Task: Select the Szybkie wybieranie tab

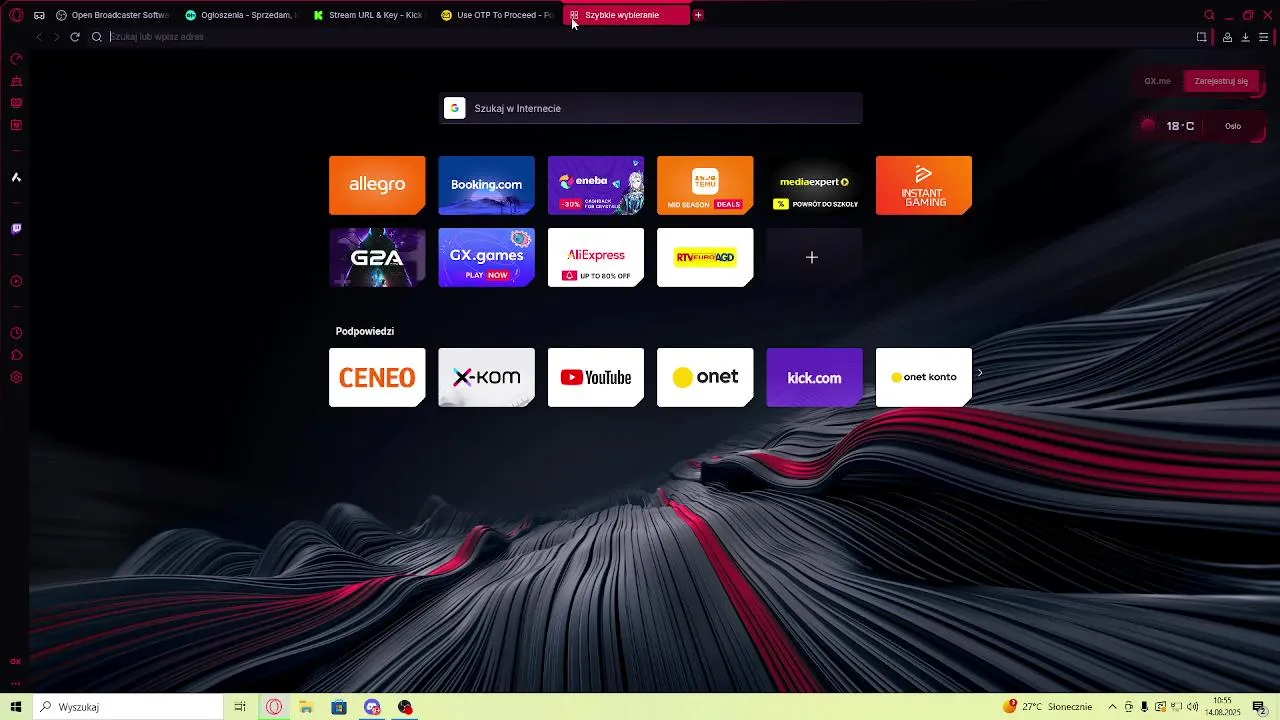Action: pos(626,15)
